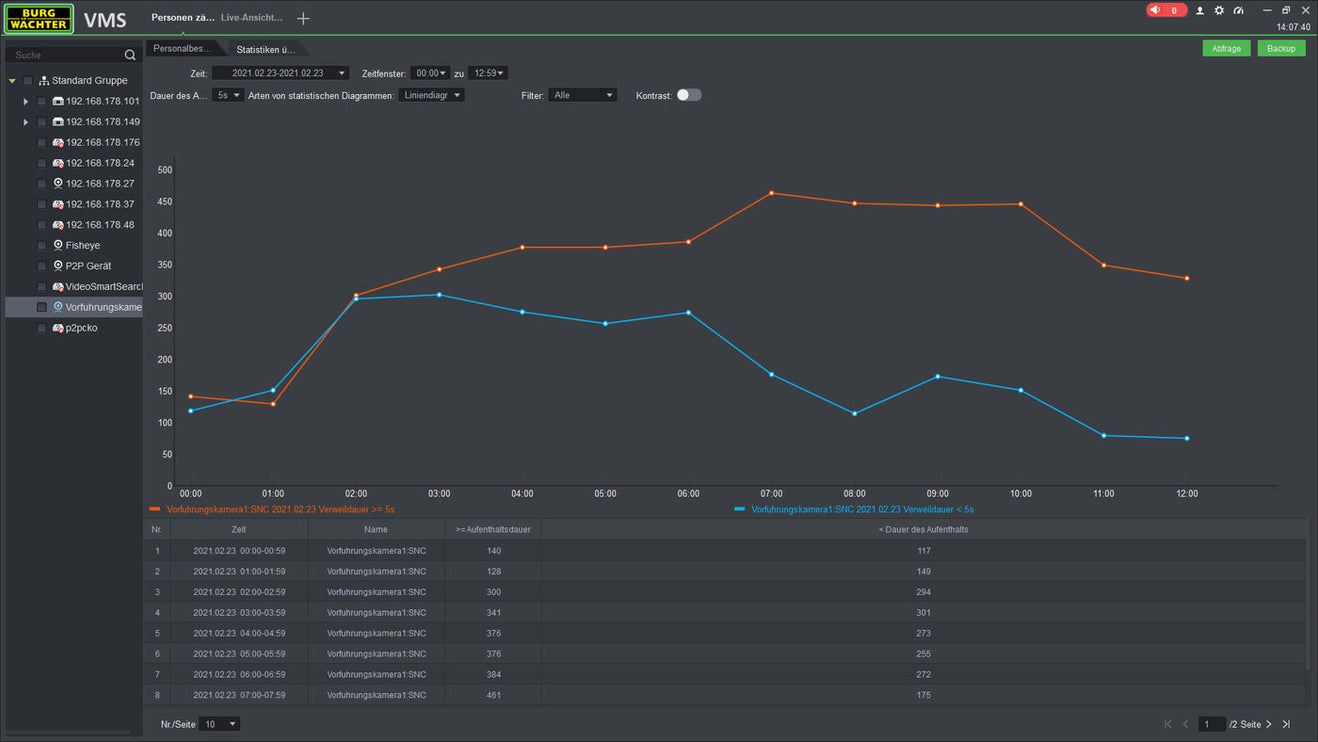Select the Personalbes... sub-tab
Image resolution: width=1318 pixels, height=742 pixels.
[182, 48]
